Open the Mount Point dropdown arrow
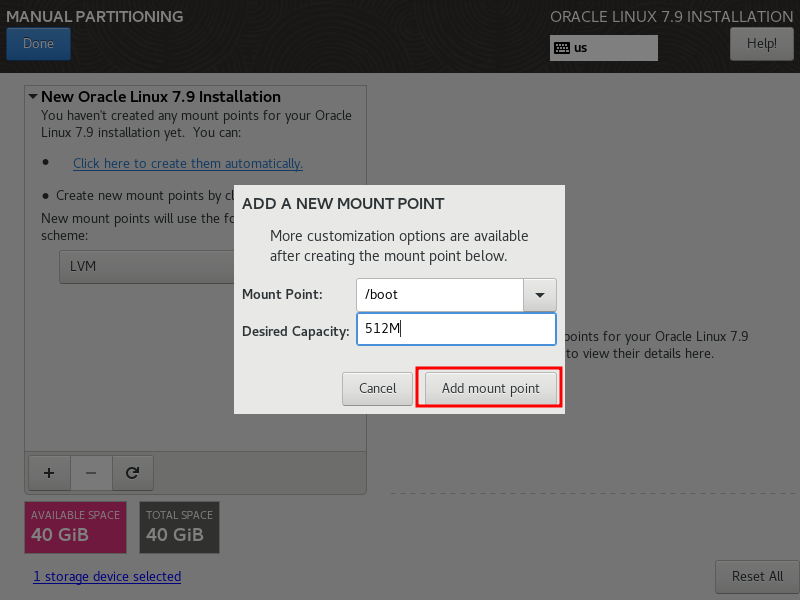 [539, 295]
